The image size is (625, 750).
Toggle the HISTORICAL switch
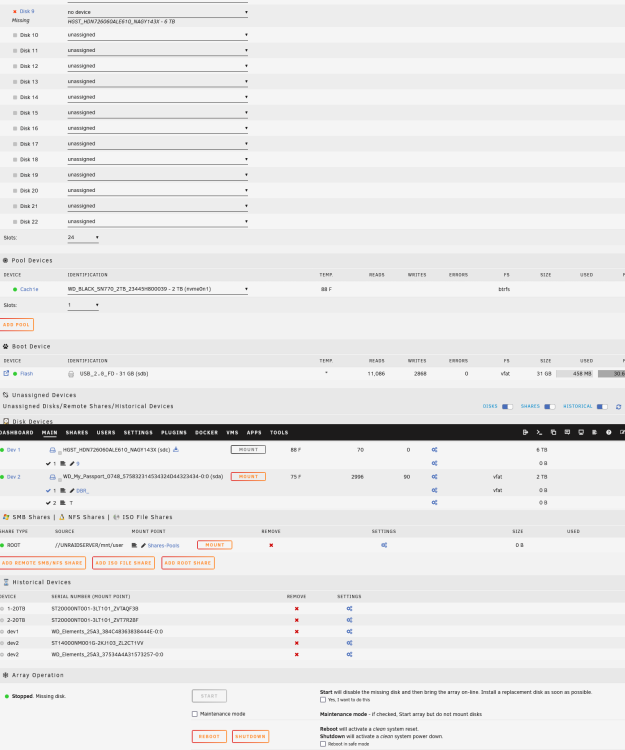(603, 407)
